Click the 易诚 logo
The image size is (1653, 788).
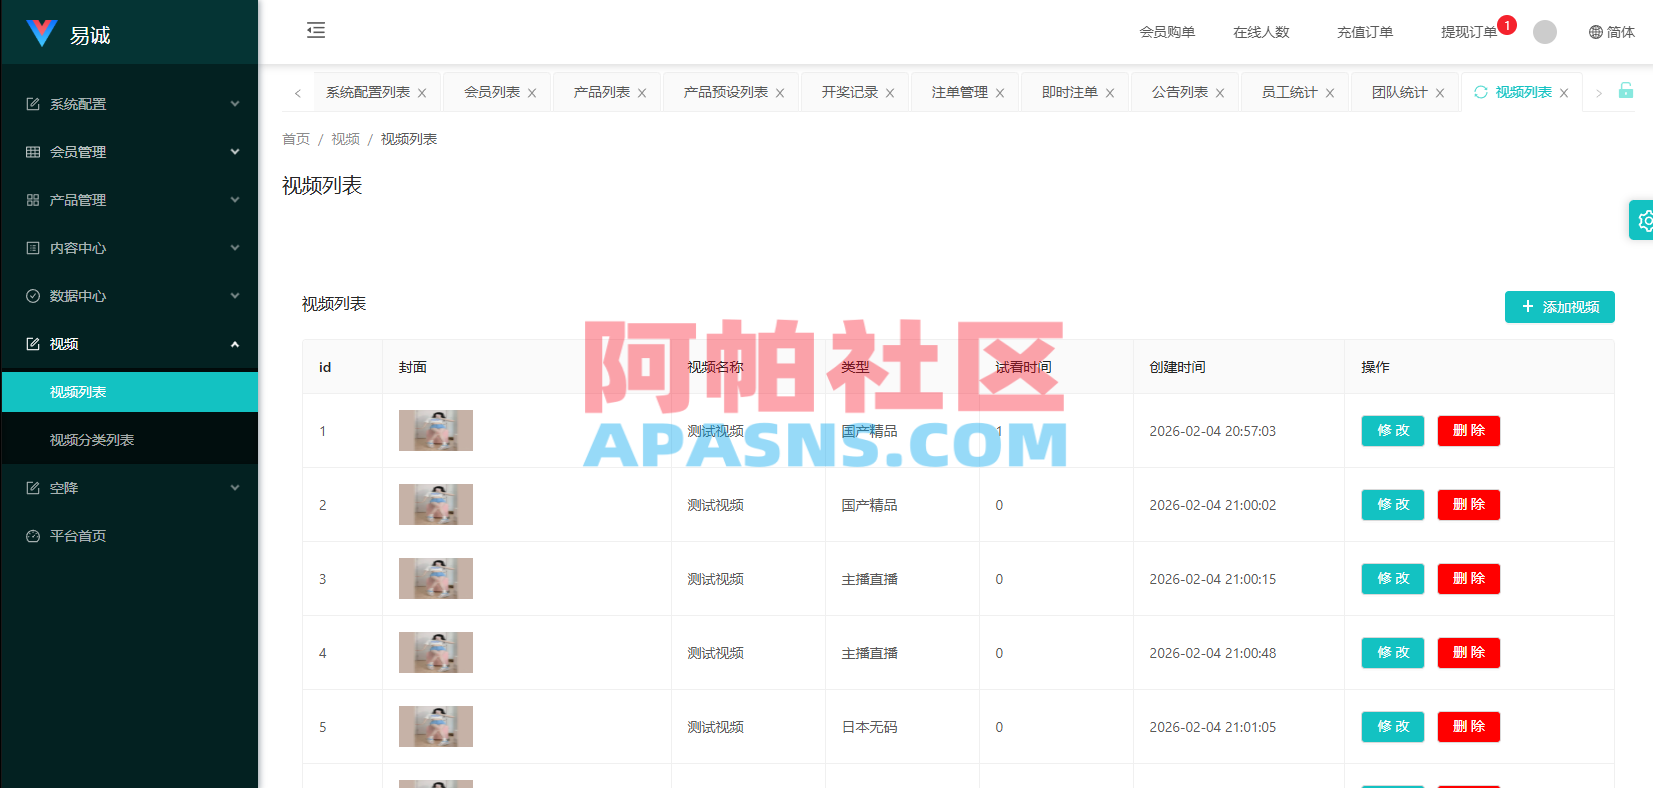68,34
